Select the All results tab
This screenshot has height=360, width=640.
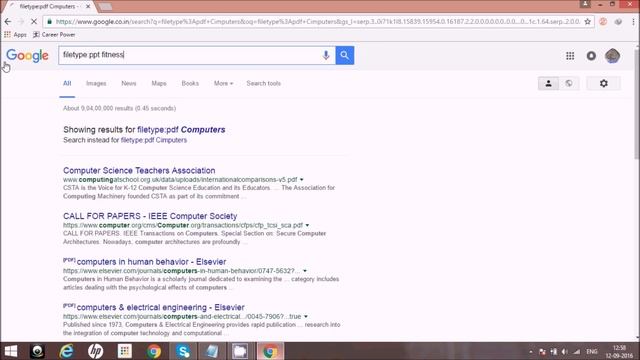tap(67, 83)
